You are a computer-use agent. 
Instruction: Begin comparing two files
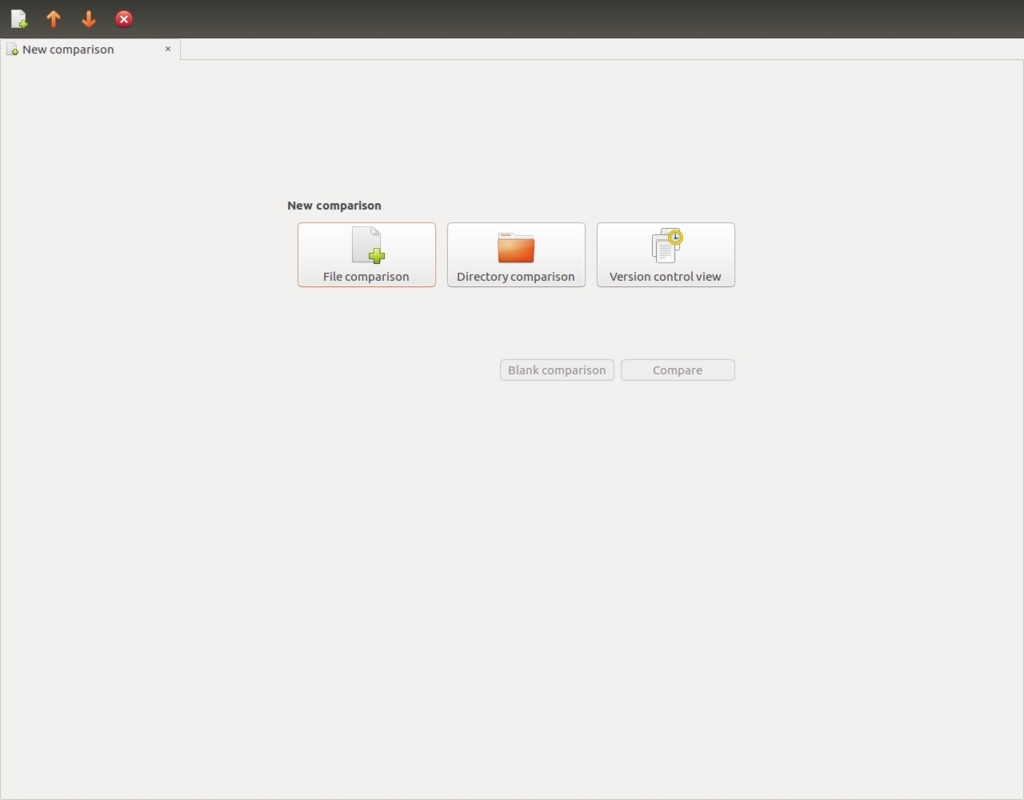coord(366,254)
